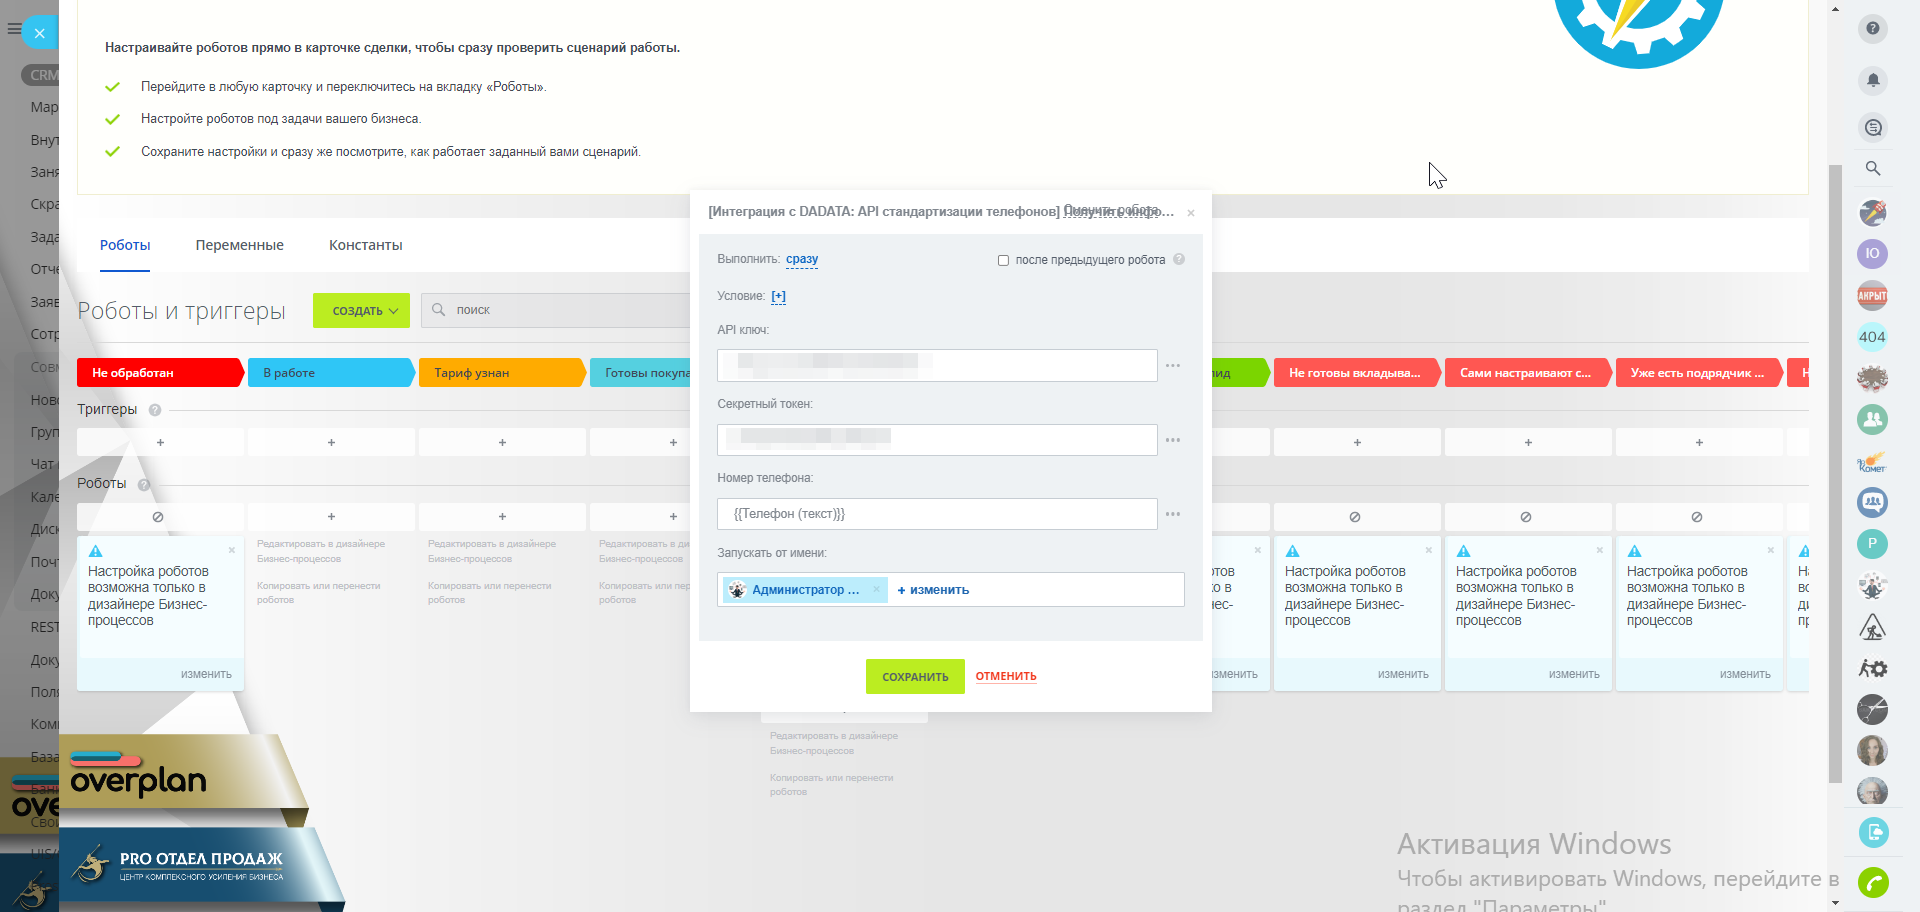Select the 'Сами настраивают с...' stage header
The image size is (1920, 912).
click(1528, 372)
